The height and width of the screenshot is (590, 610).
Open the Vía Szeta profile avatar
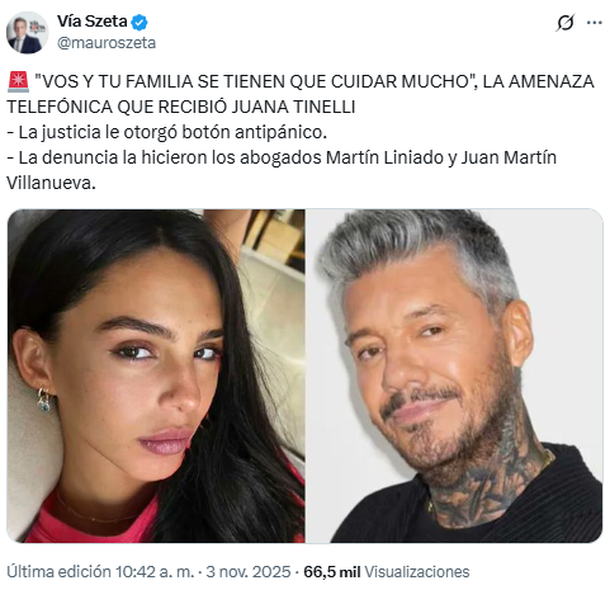tap(27, 33)
